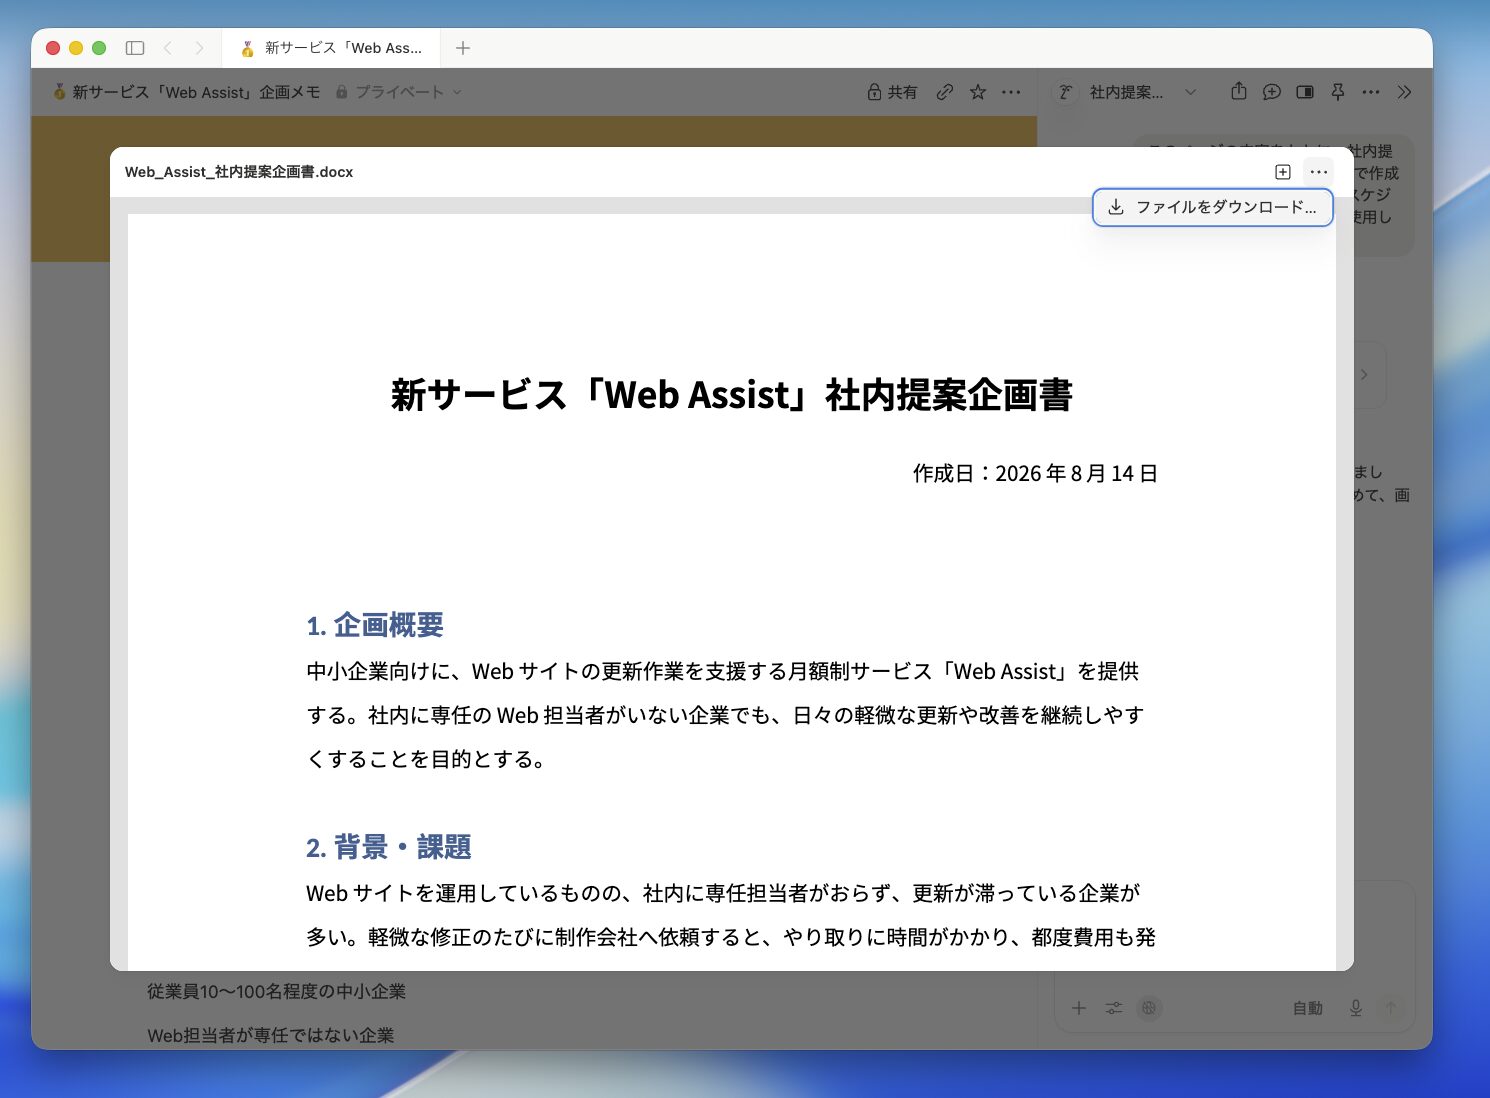Expand the 社内提案... chat title dropdown
1490x1098 pixels.
(1142, 92)
